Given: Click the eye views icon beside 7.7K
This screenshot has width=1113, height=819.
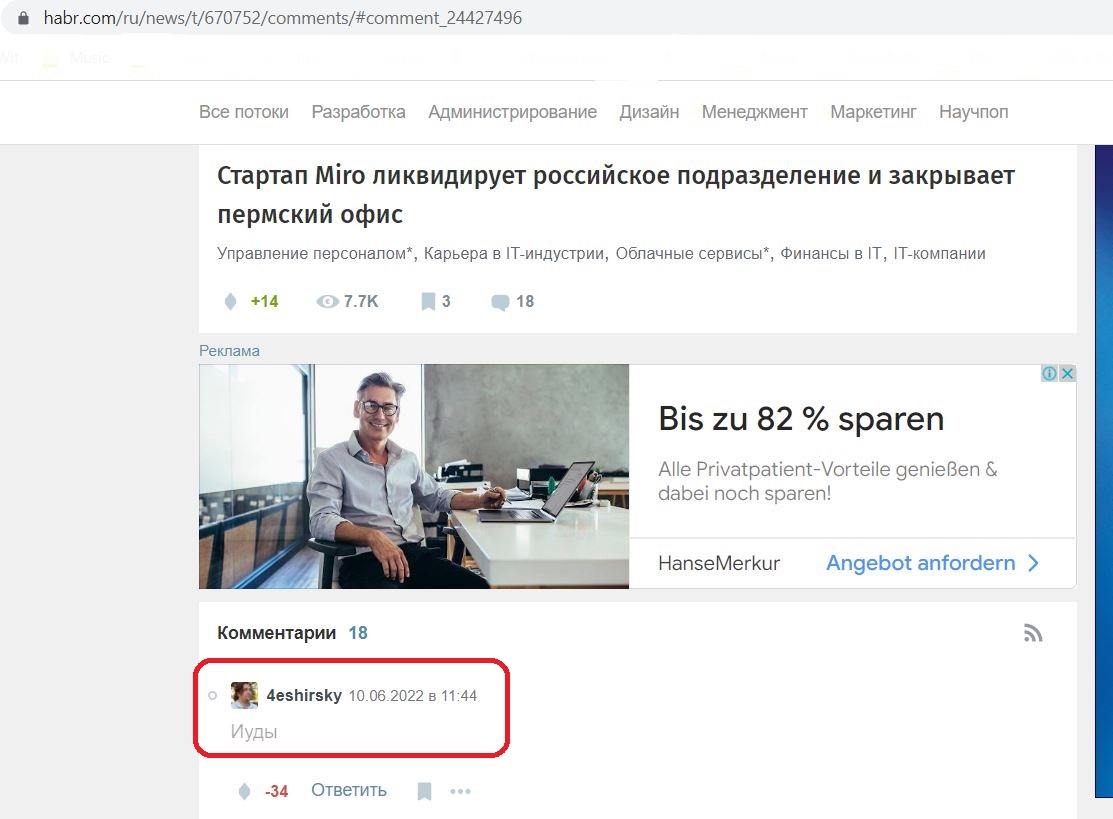Looking at the screenshot, I should coord(327,302).
